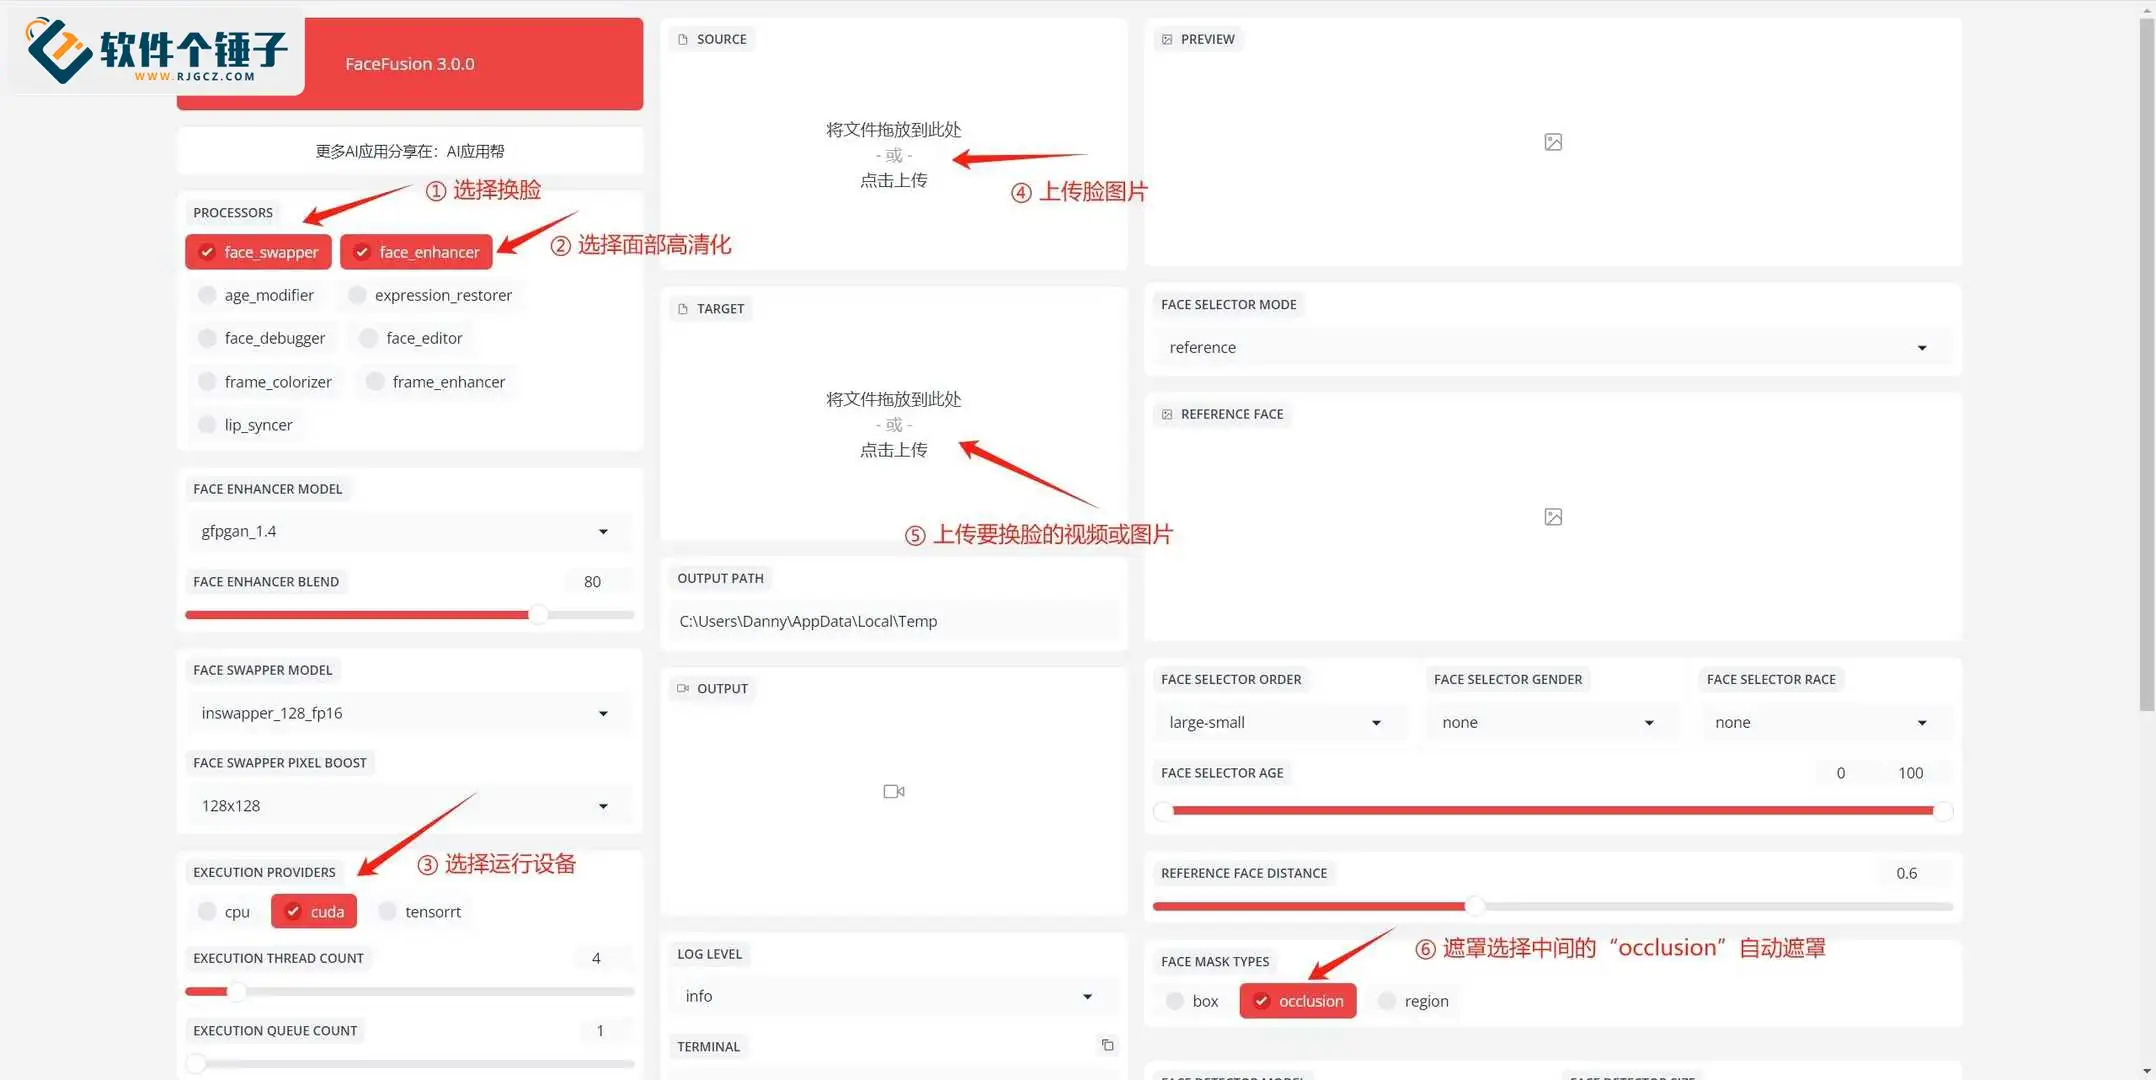The width and height of the screenshot is (2156, 1080).
Task: Enable the region face mask type
Action: point(1413,1001)
